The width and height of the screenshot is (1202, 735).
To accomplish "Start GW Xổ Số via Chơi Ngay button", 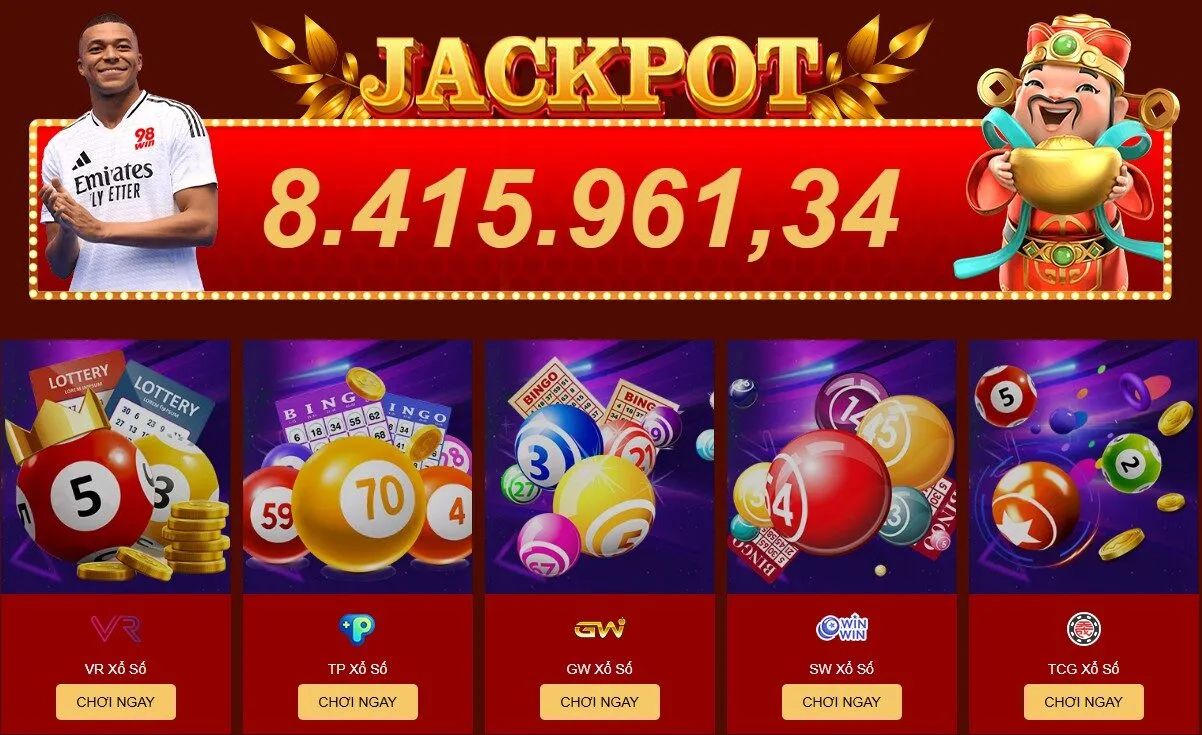I will 600,702.
